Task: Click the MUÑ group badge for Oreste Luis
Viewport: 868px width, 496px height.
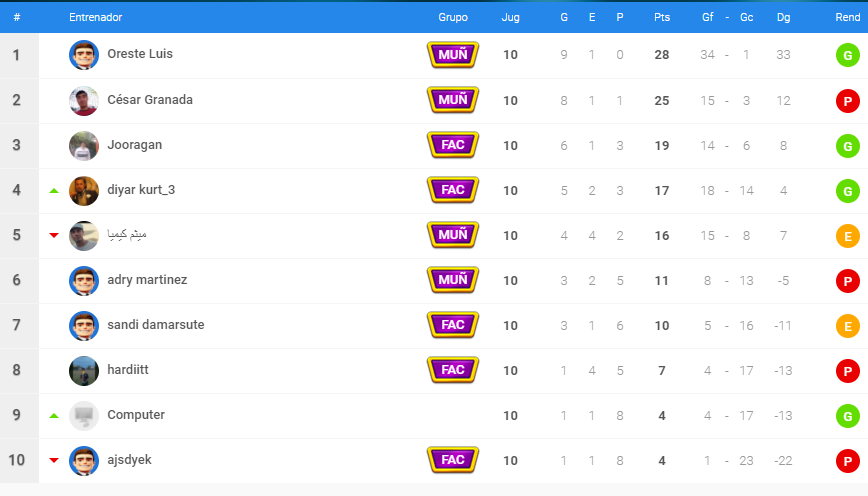Action: 453,55
